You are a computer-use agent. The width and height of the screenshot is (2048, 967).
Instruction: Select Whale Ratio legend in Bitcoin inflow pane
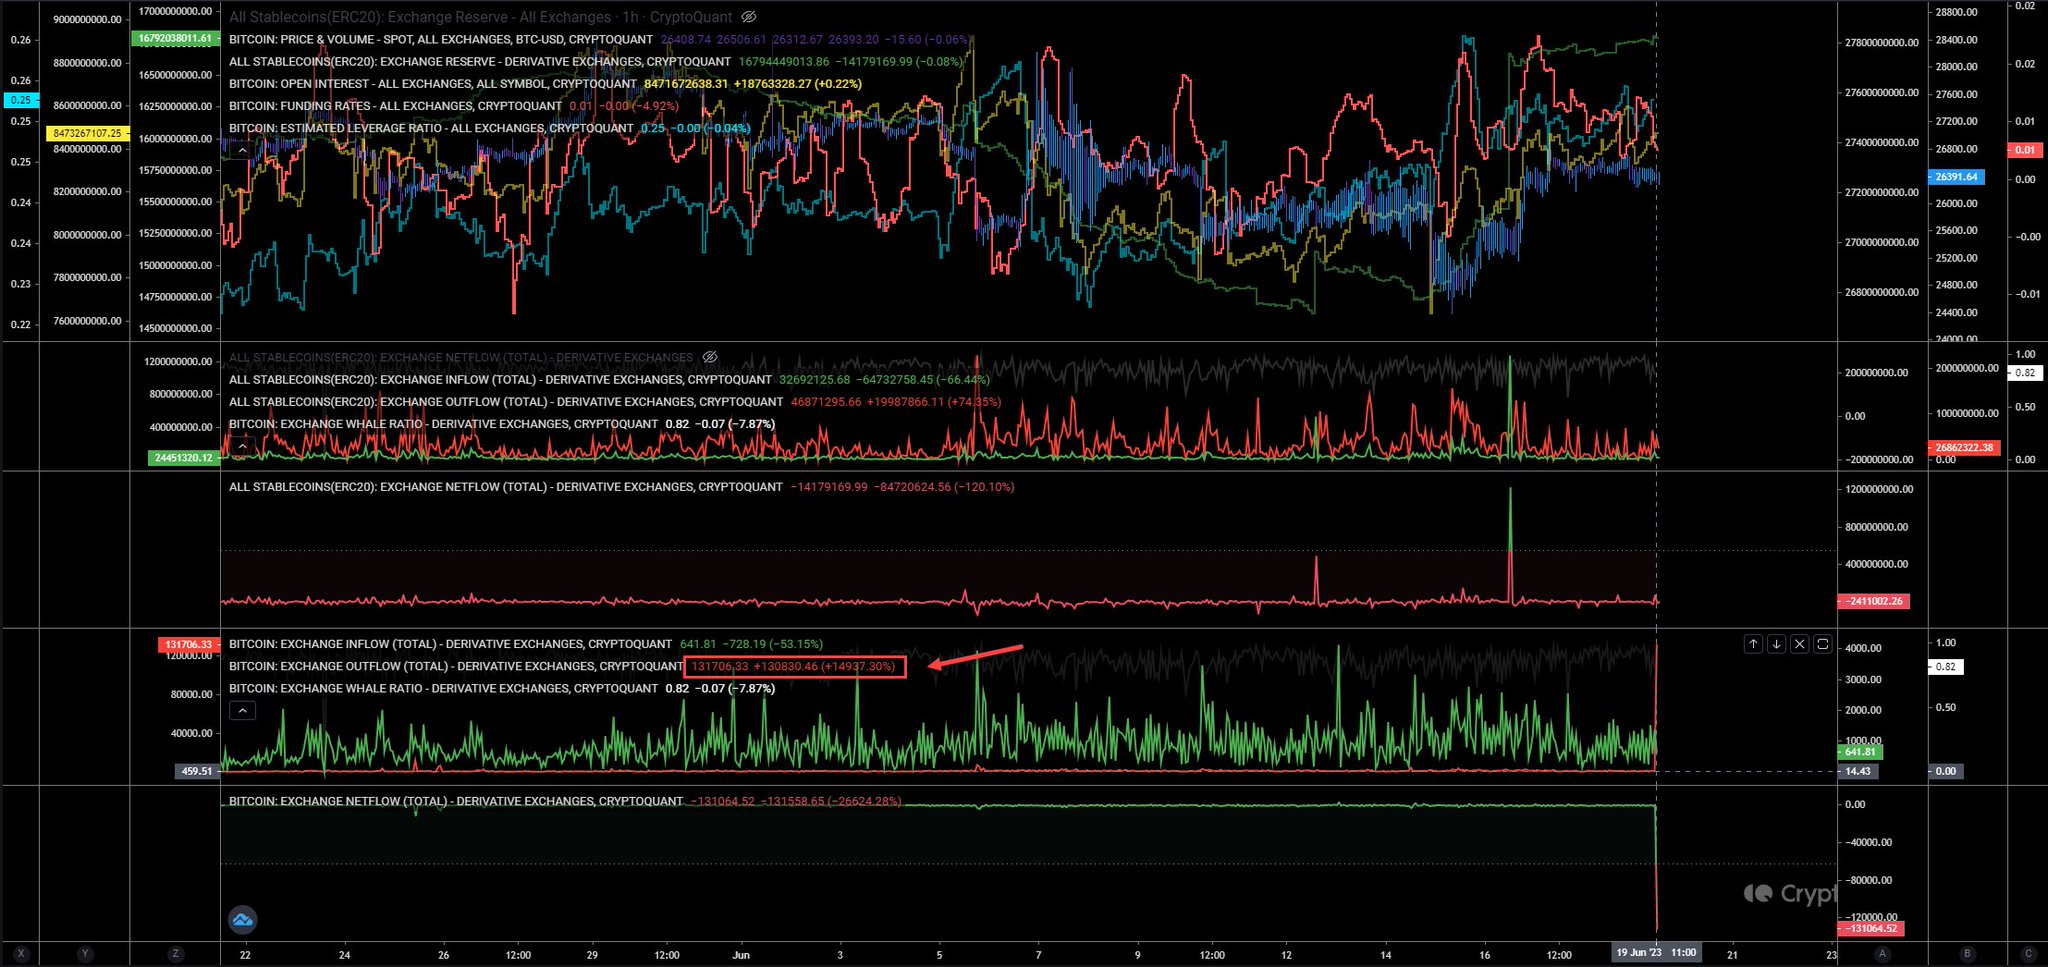pyautogui.click(x=444, y=688)
